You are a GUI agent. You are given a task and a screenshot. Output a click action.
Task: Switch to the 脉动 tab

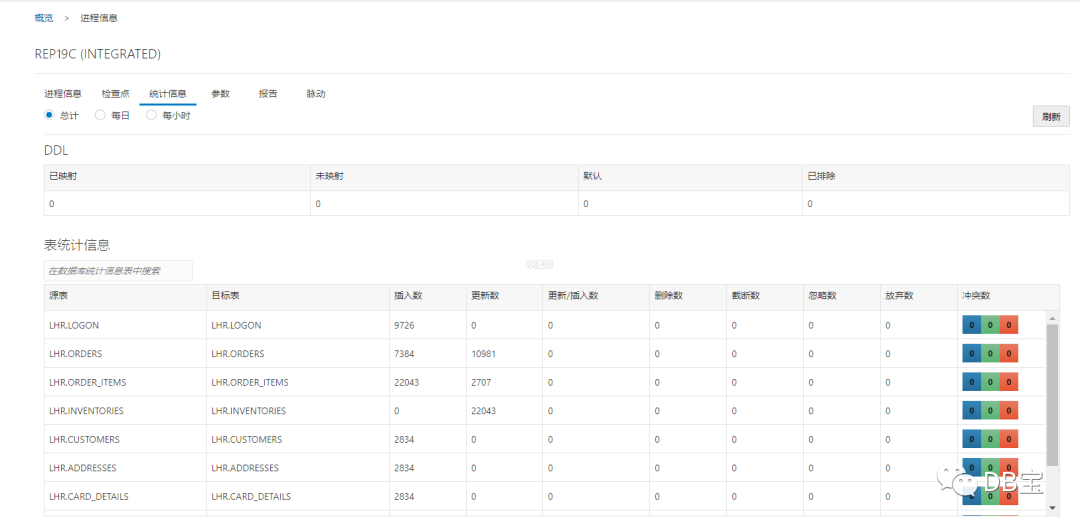coord(316,94)
